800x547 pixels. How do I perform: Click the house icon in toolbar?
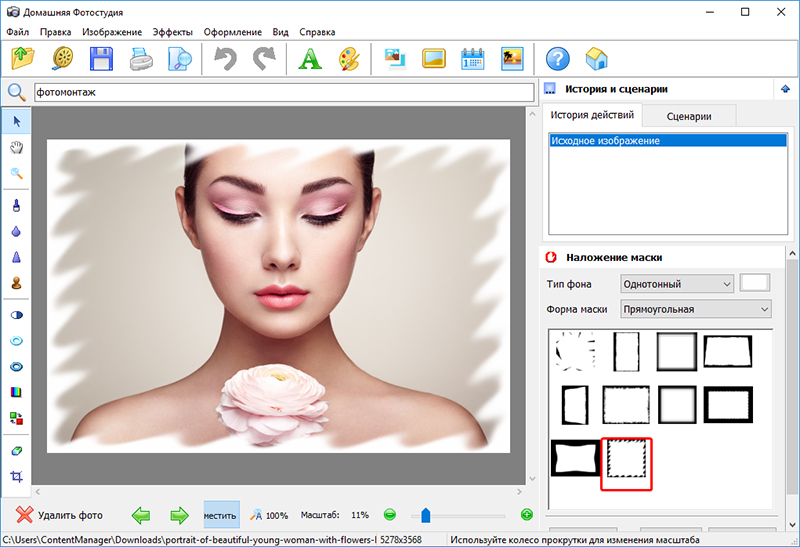[x=596, y=59]
